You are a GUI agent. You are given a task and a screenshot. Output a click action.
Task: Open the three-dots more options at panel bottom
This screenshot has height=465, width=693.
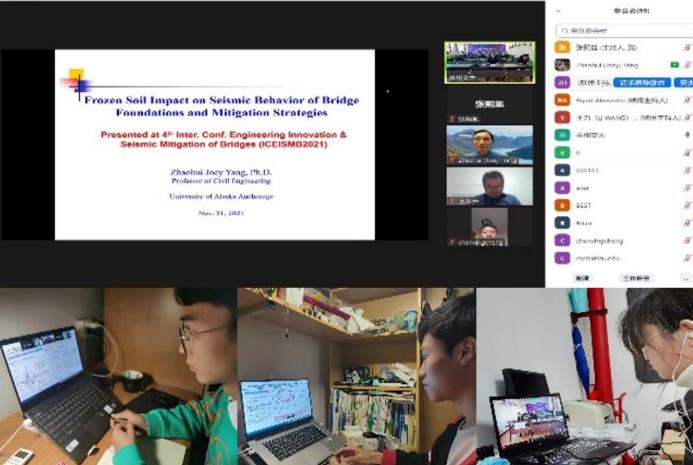click(x=685, y=278)
